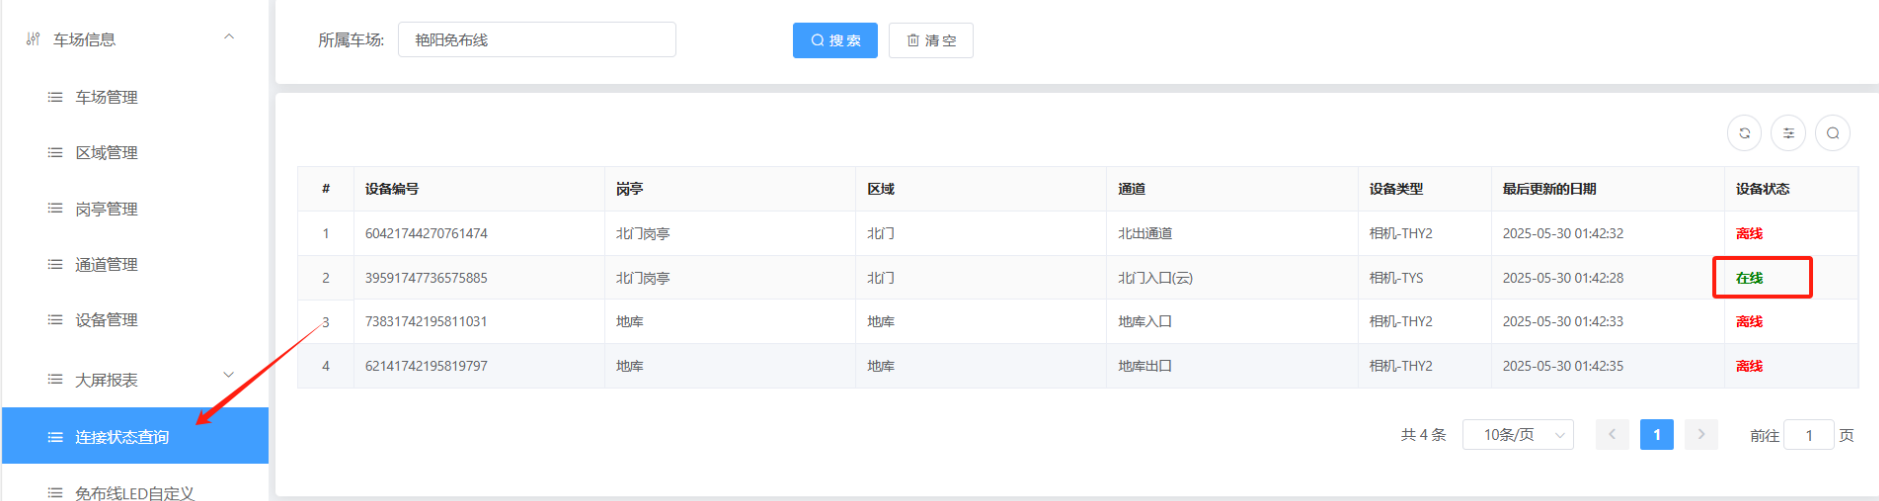This screenshot has width=1879, height=501.
Task: Click the 岗亭 column header
Action: pos(630,189)
